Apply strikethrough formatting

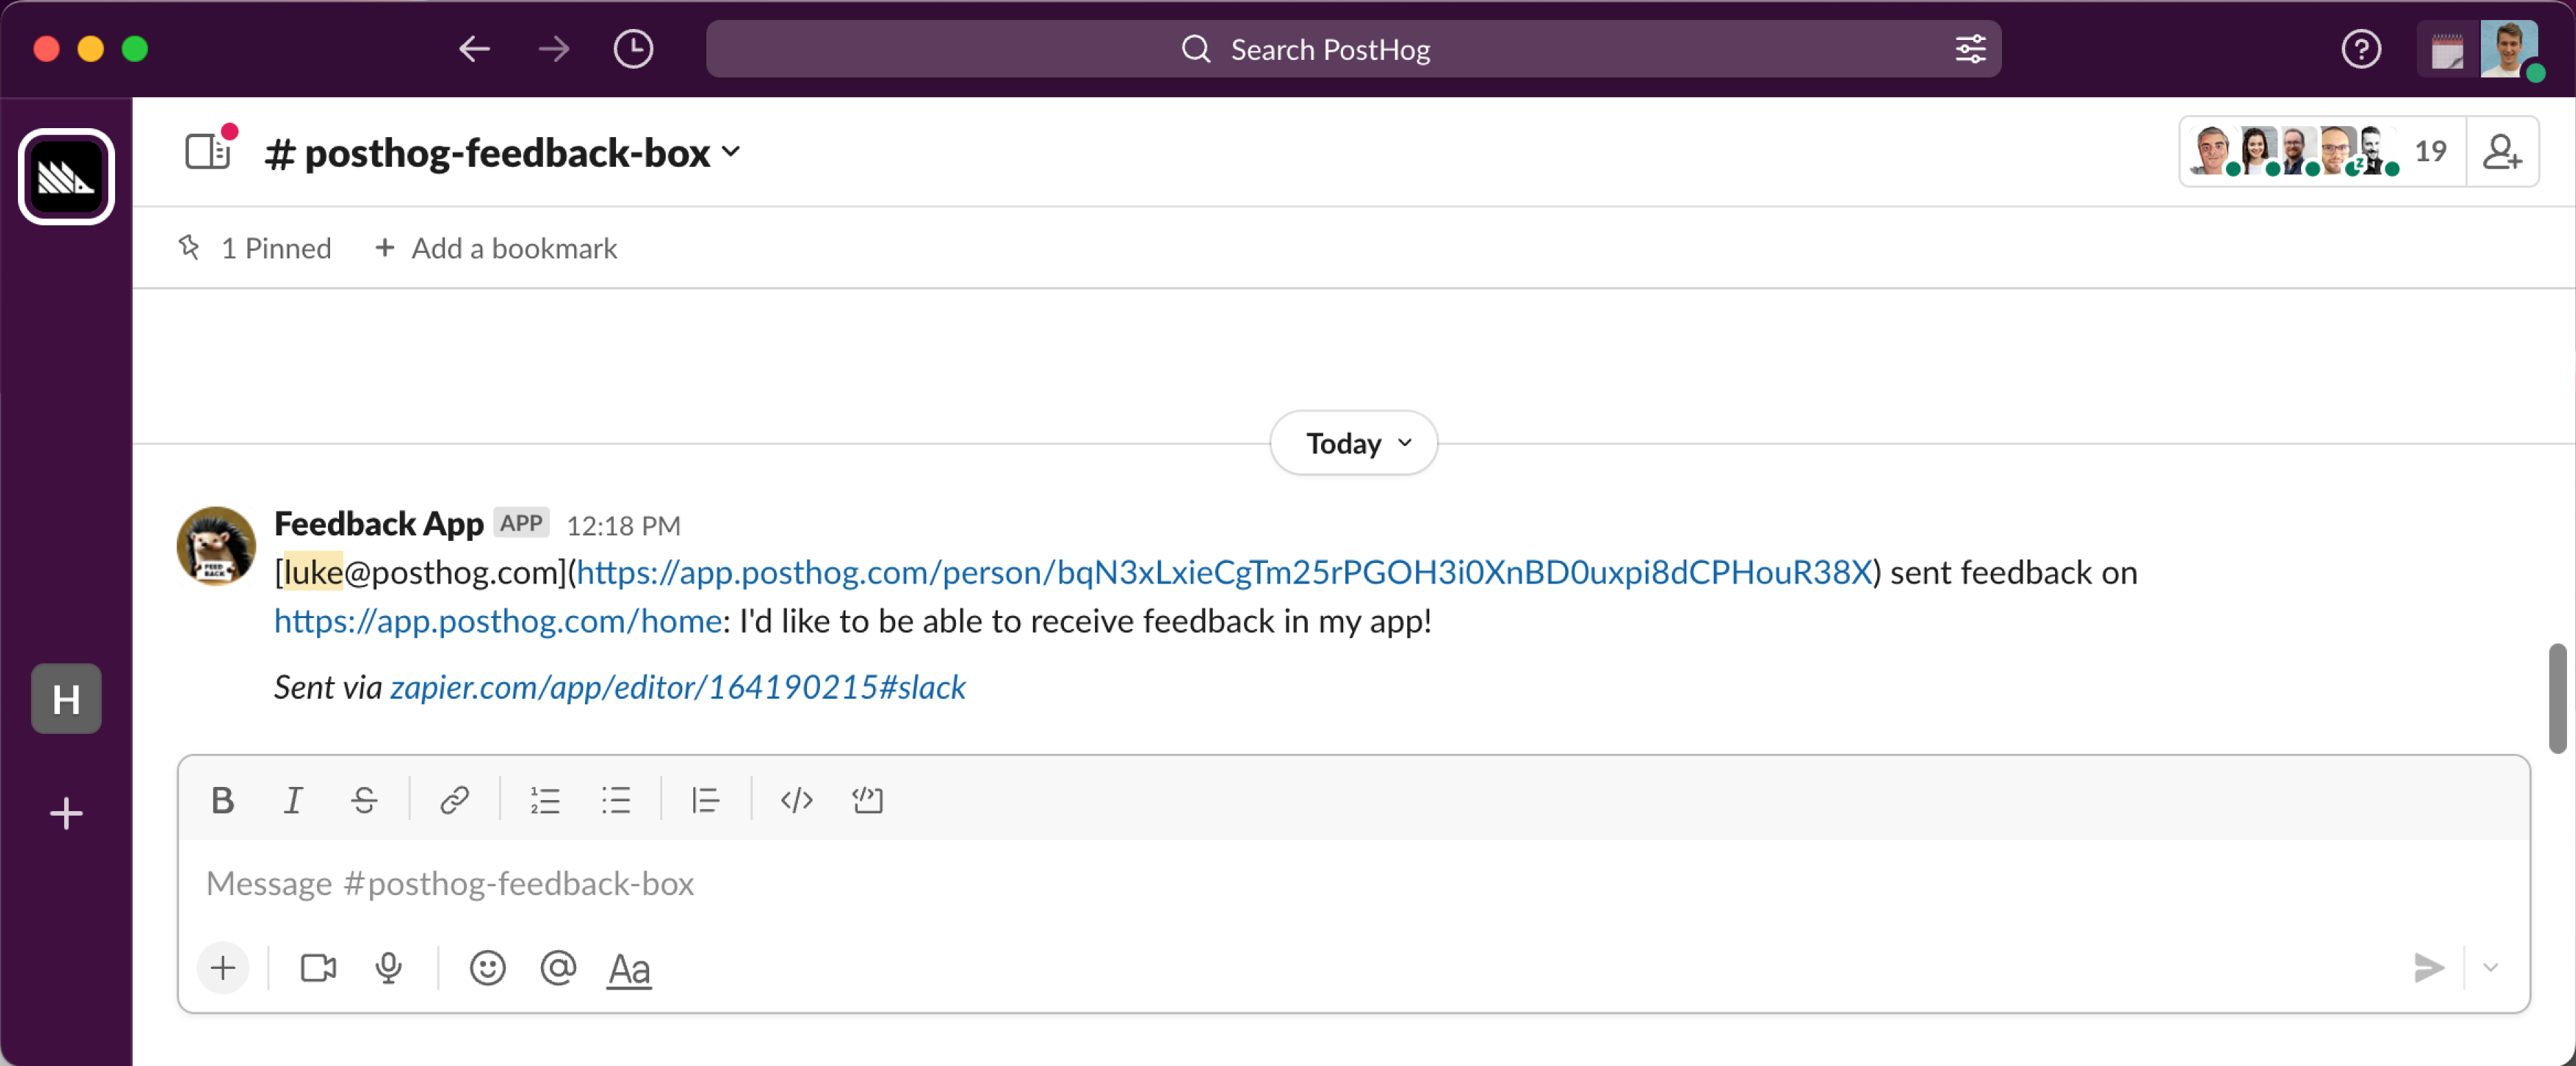coord(364,800)
